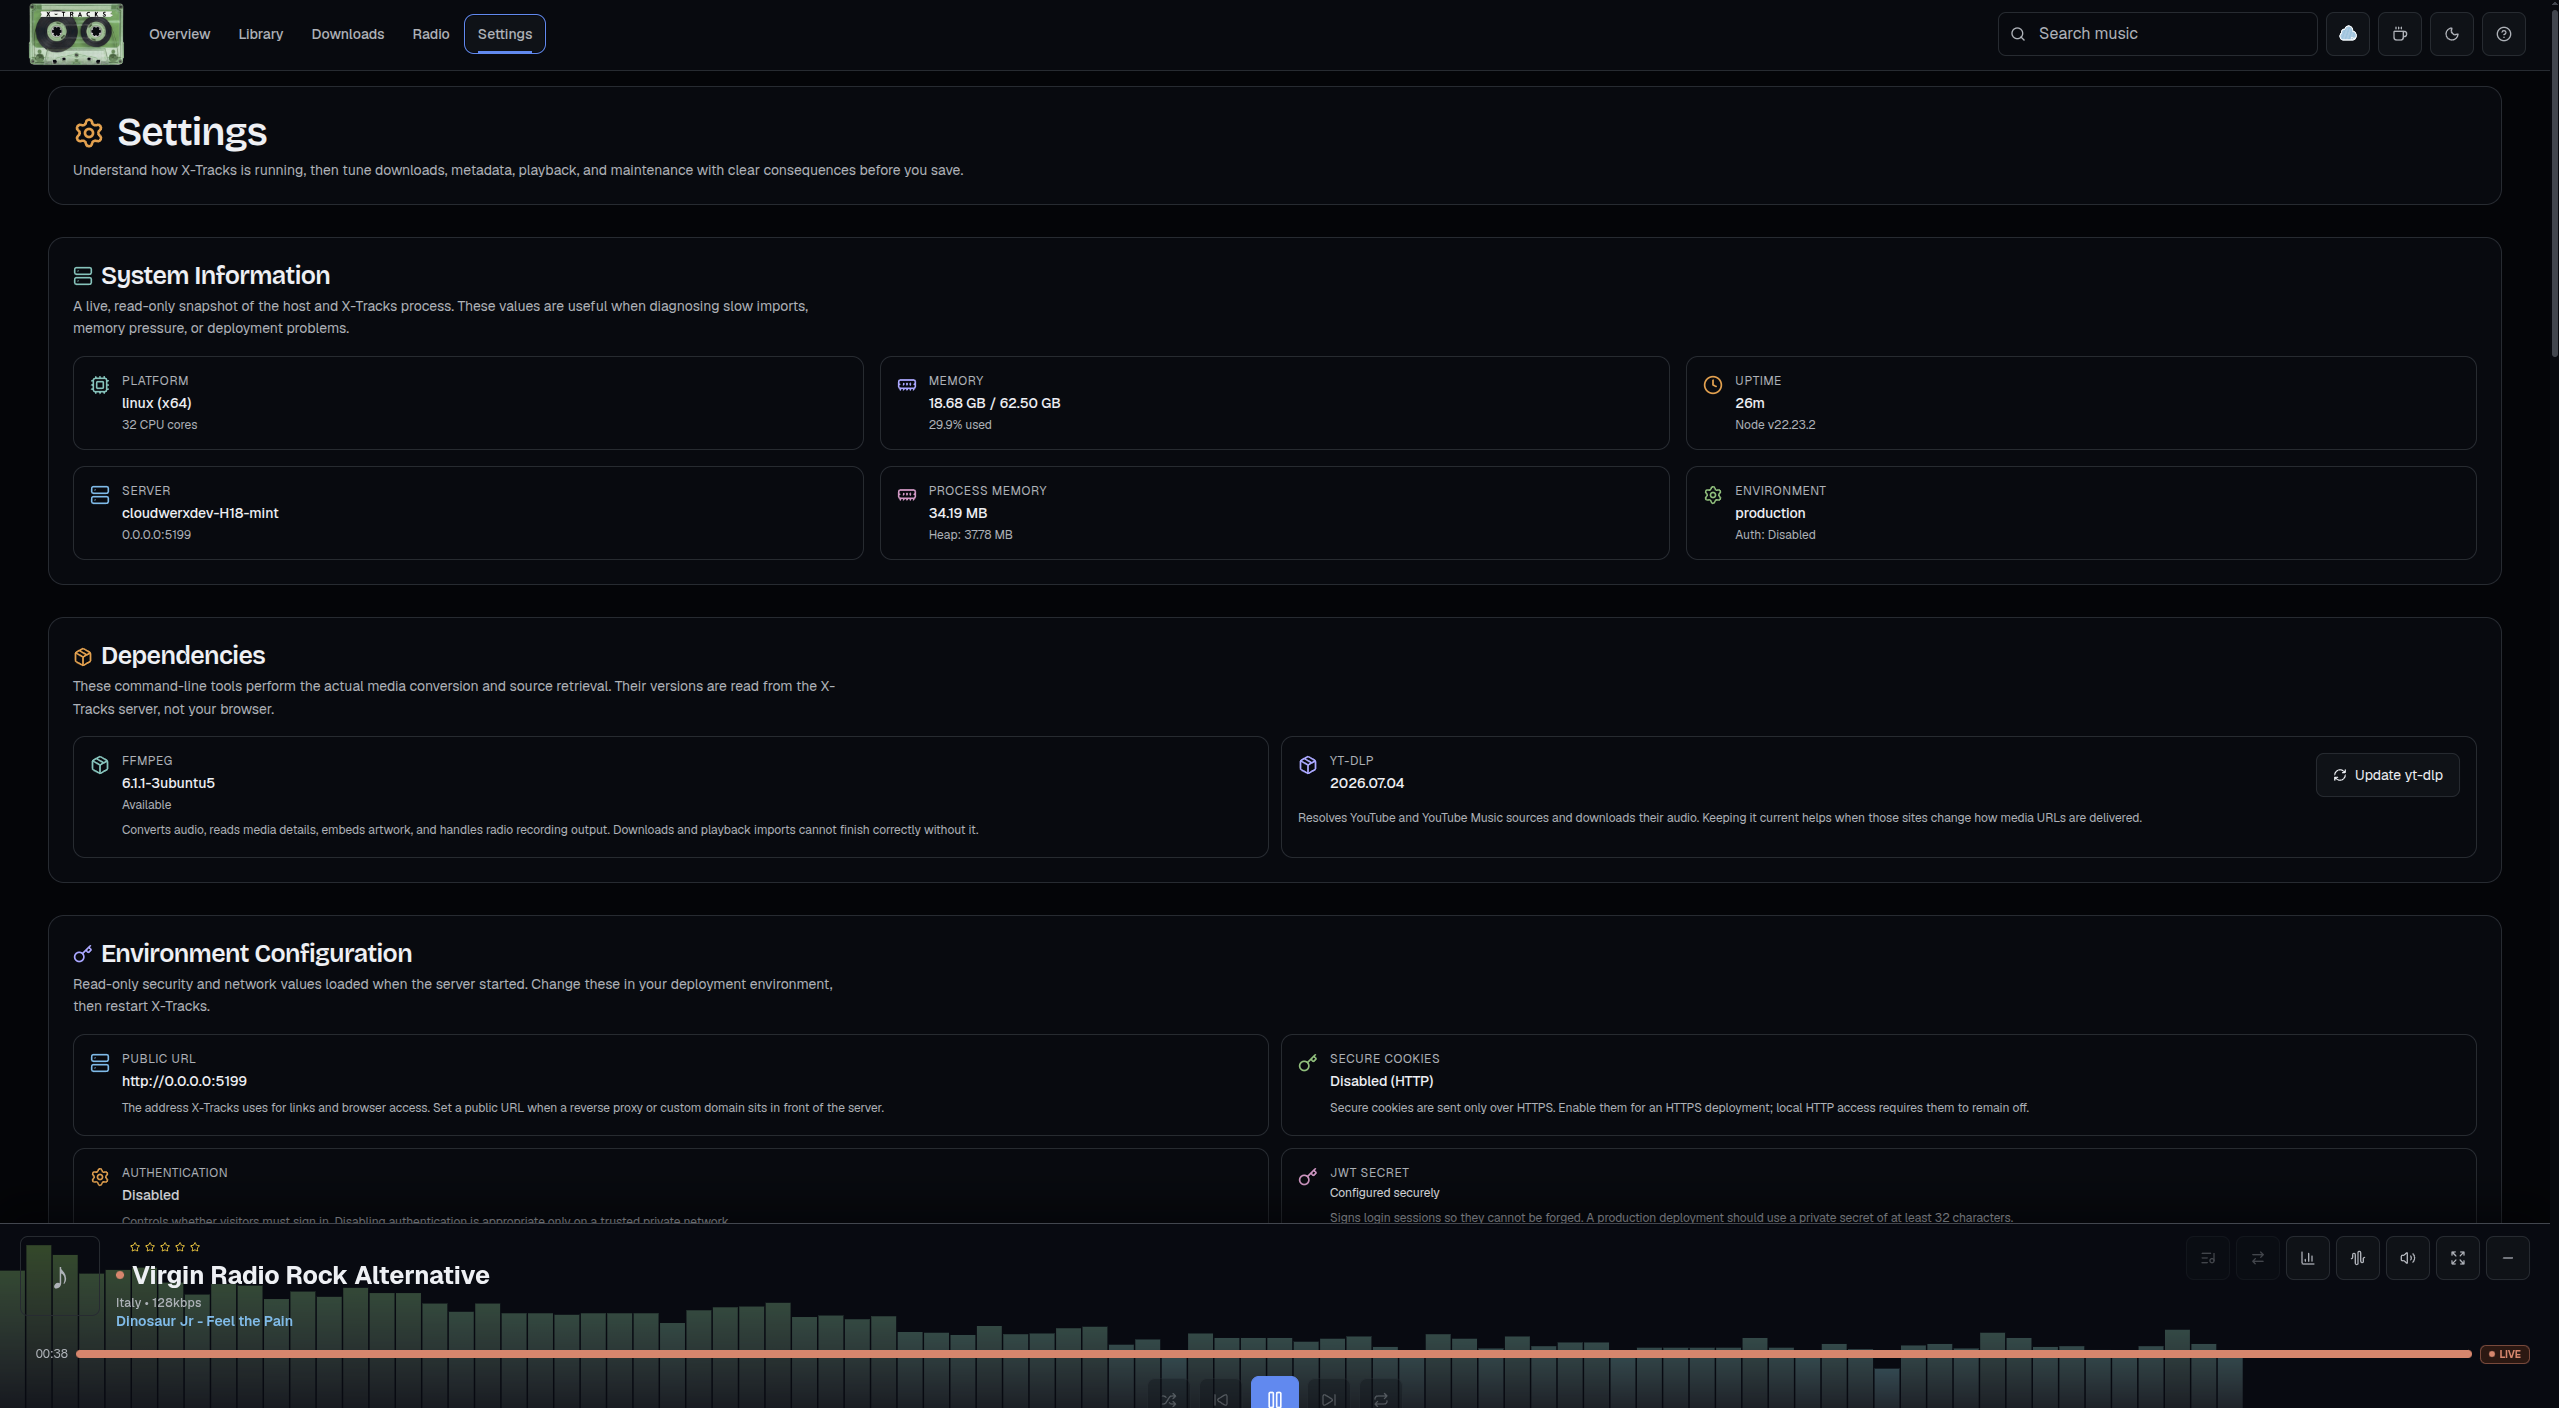The width and height of the screenshot is (2559, 1408).
Task: Click the cloud icon button in header
Action: (2348, 34)
